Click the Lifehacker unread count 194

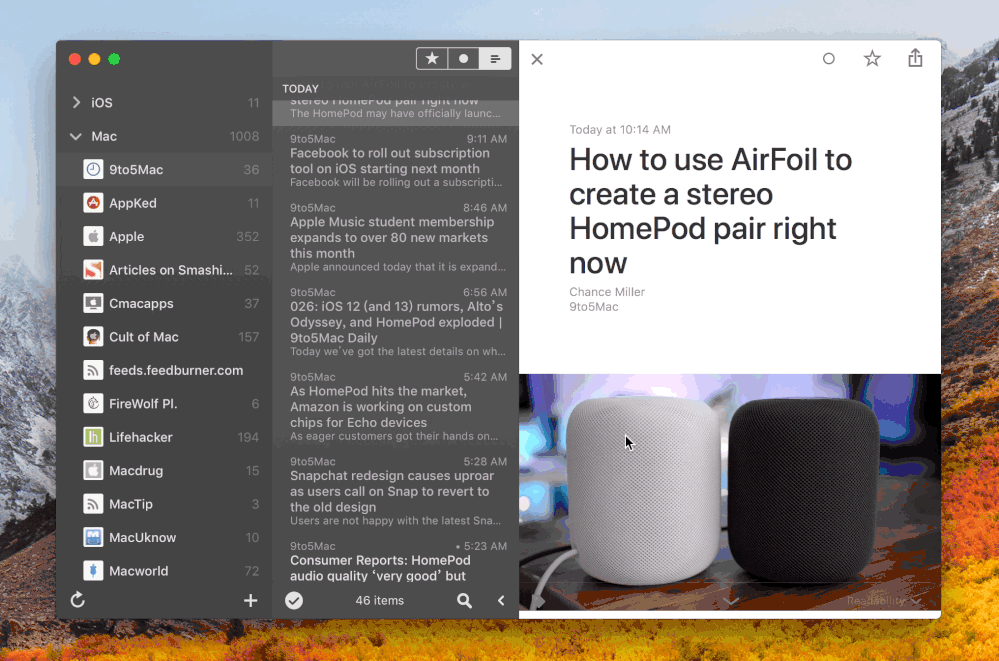248,437
